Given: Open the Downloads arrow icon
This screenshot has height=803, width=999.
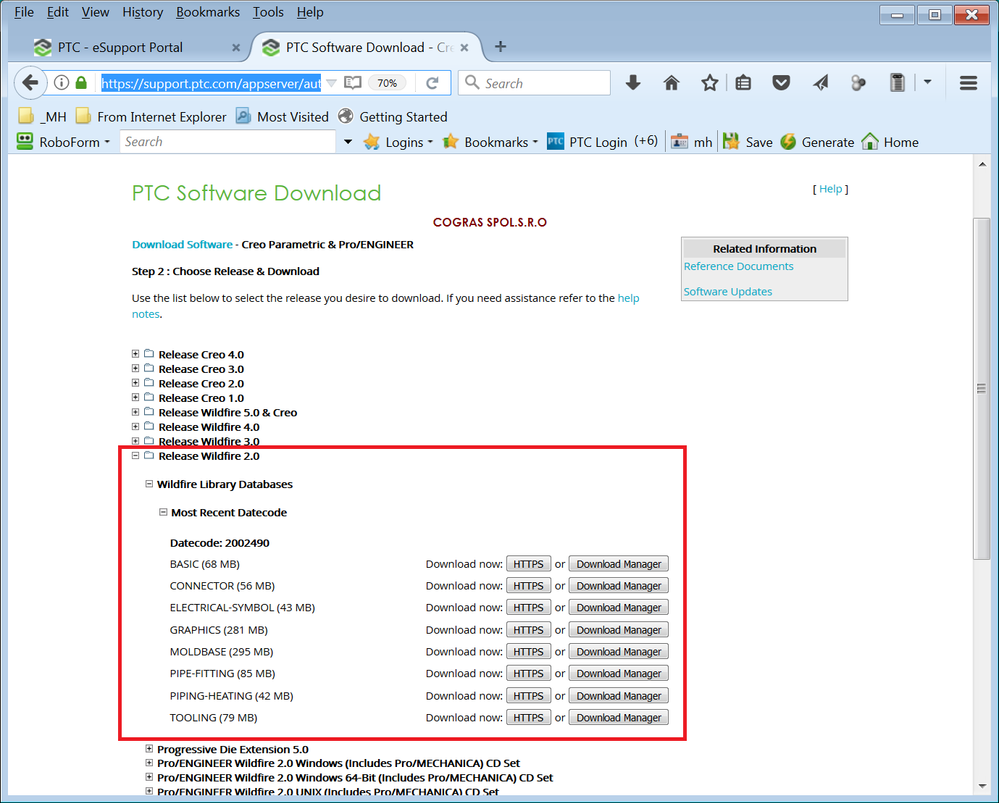Looking at the screenshot, I should pos(633,83).
